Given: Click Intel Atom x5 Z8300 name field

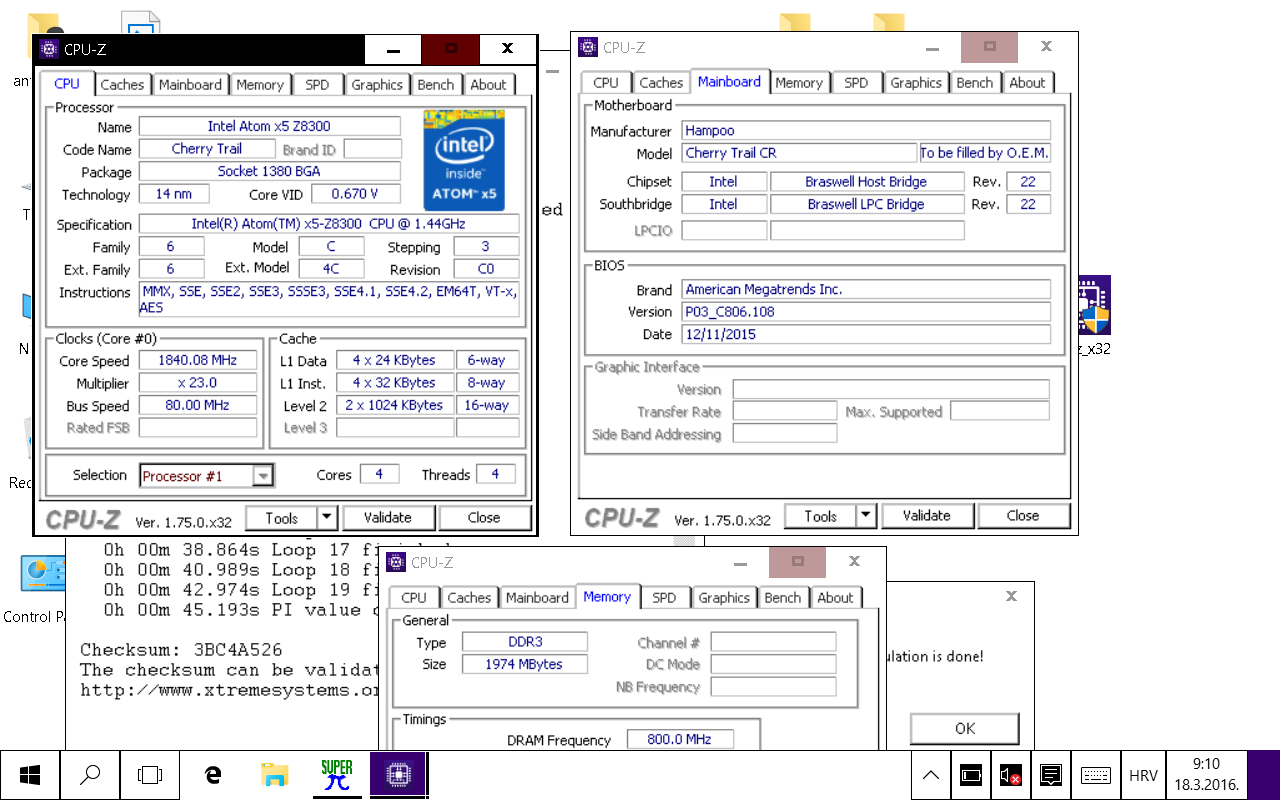Looking at the screenshot, I should click(x=269, y=126).
